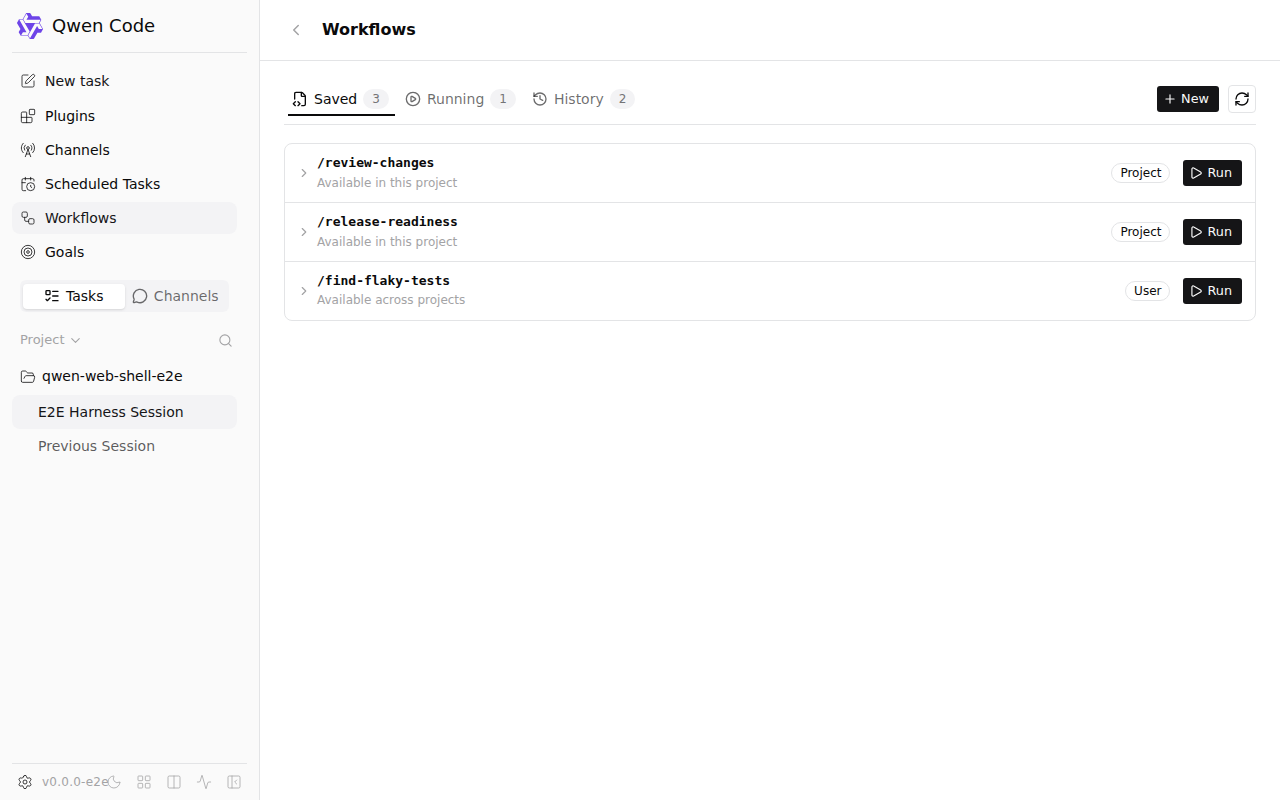Screen dimensions: 1280x800
Task: Switch to the Channels segmented tab
Action: coord(175,296)
